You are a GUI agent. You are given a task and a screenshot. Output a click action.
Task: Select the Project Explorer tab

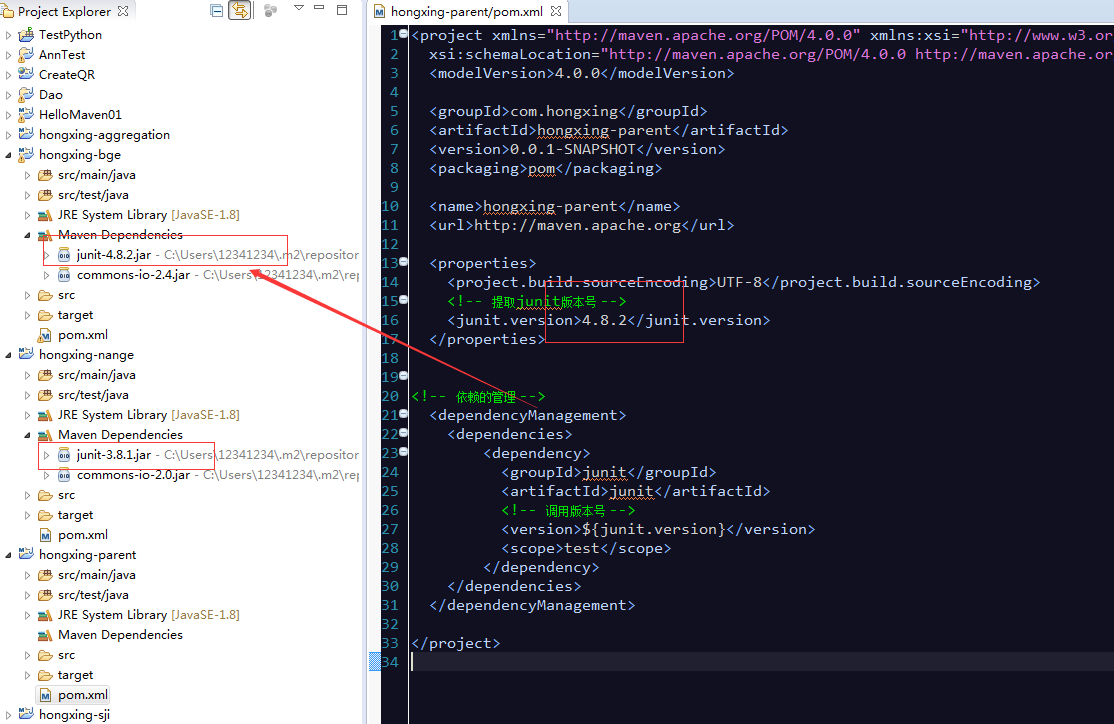point(64,11)
